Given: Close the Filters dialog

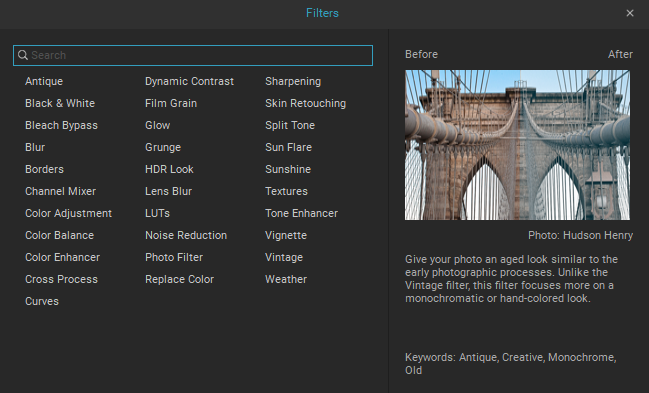Looking at the screenshot, I should pyautogui.click(x=630, y=13).
